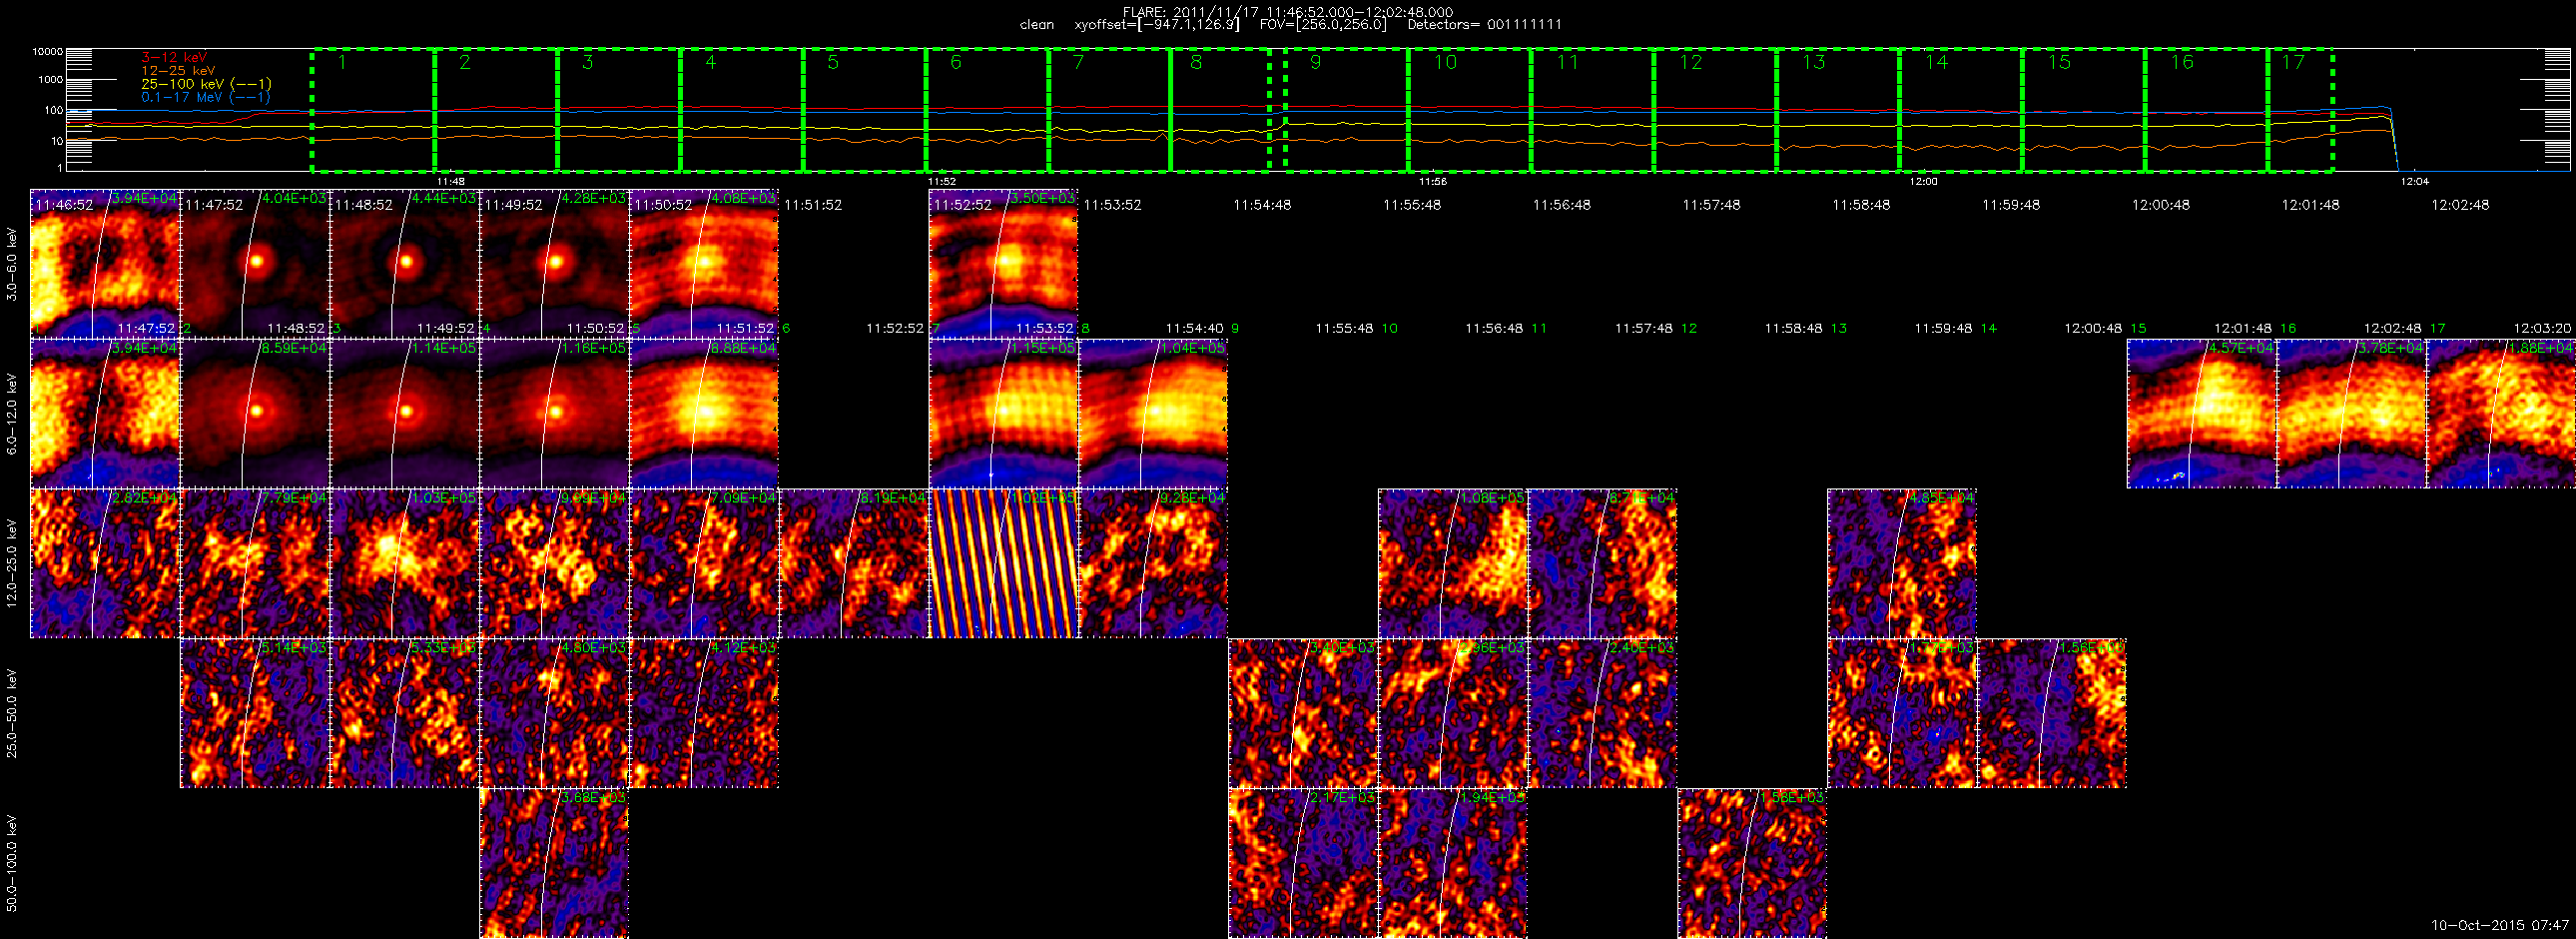Open the 25-50 keV image labeled 4.12E+03
Screen dimensions: 2576x939
(704, 713)
